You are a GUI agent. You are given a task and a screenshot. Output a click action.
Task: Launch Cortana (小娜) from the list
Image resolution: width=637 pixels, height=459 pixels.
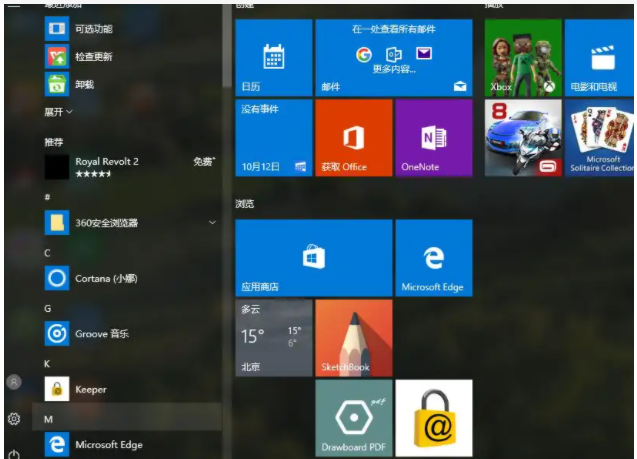pos(130,278)
